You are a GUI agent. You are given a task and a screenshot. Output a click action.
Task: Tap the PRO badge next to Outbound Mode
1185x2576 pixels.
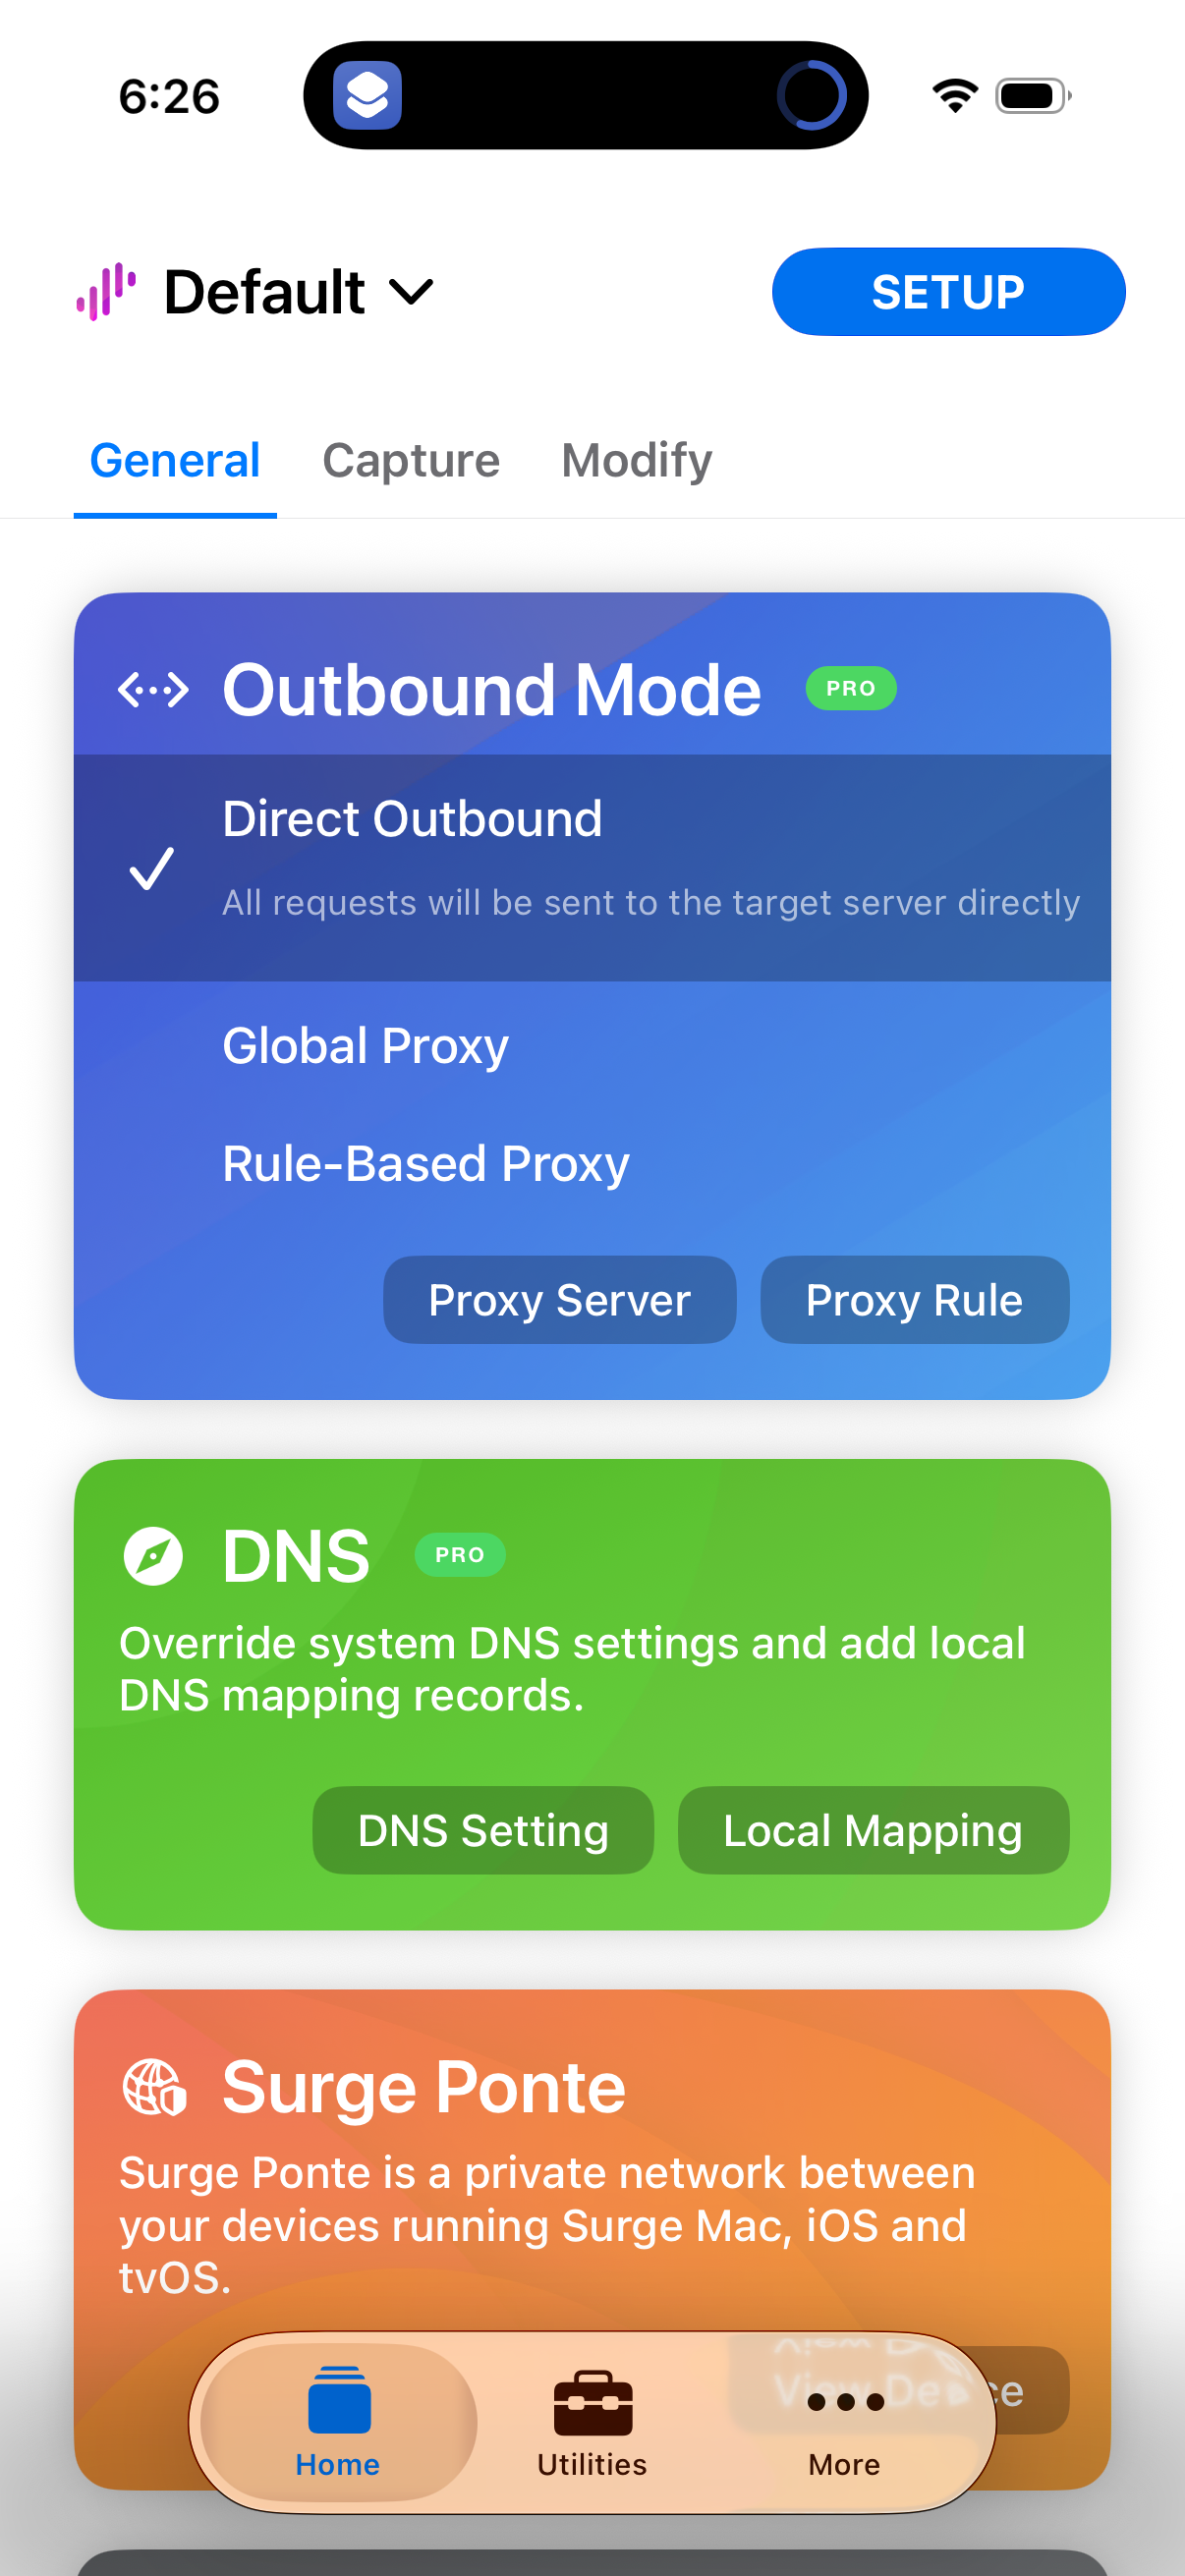851,689
